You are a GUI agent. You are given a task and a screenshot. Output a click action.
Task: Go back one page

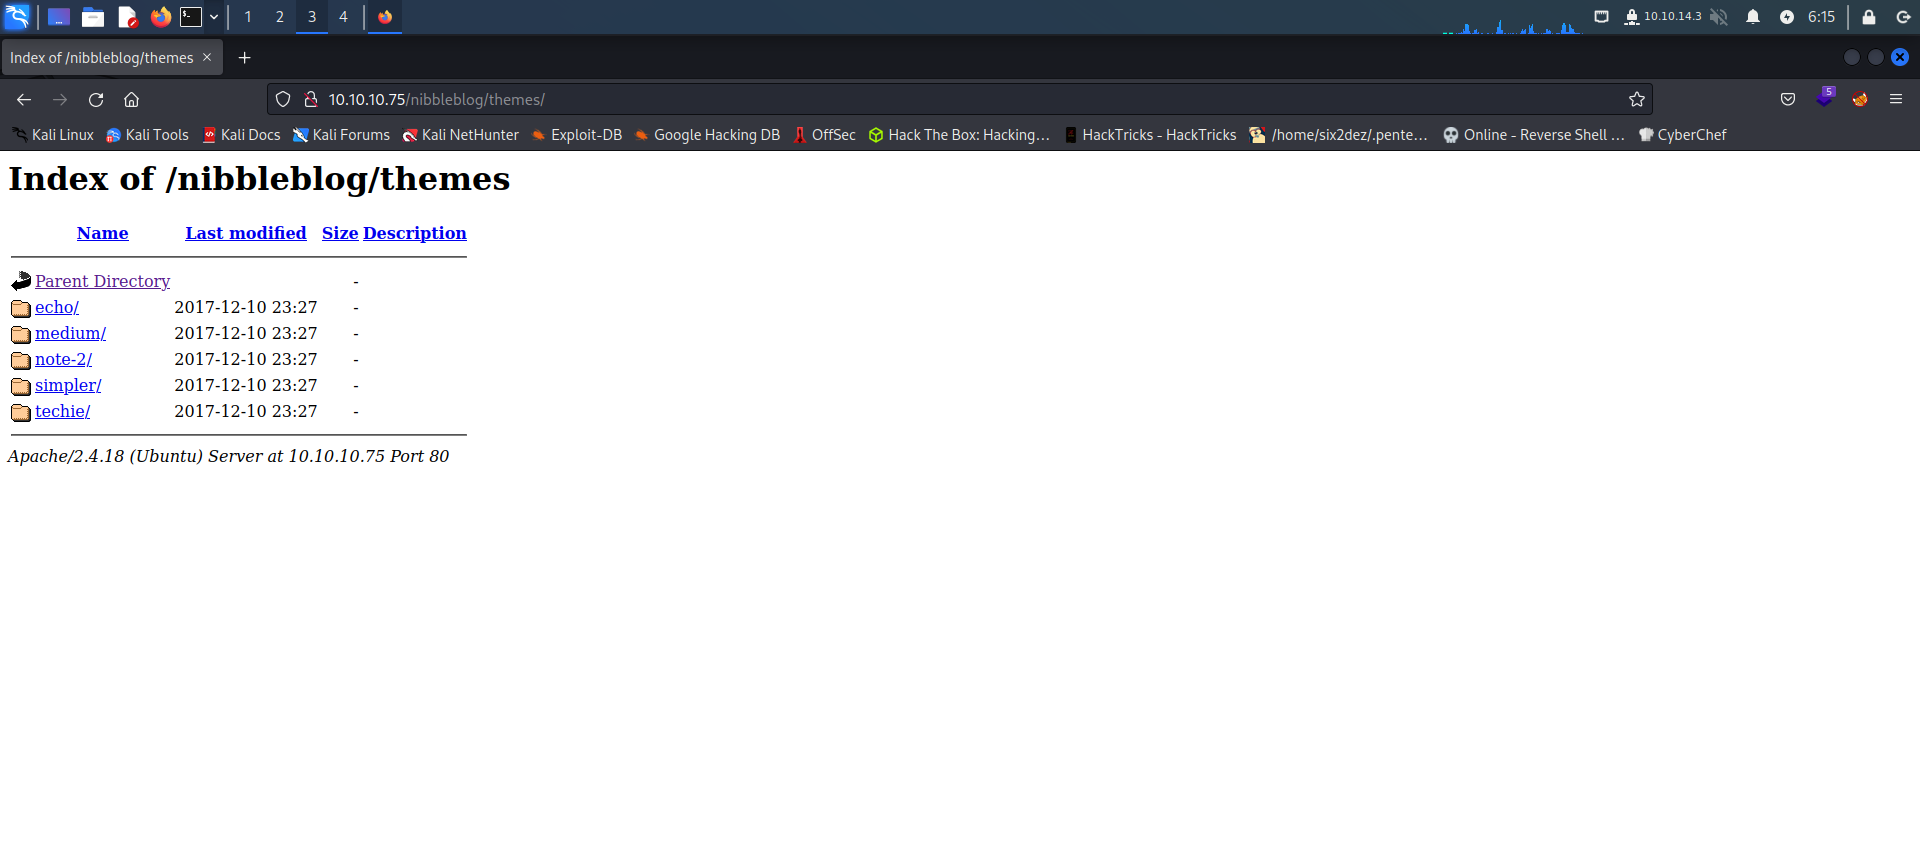pyautogui.click(x=24, y=100)
